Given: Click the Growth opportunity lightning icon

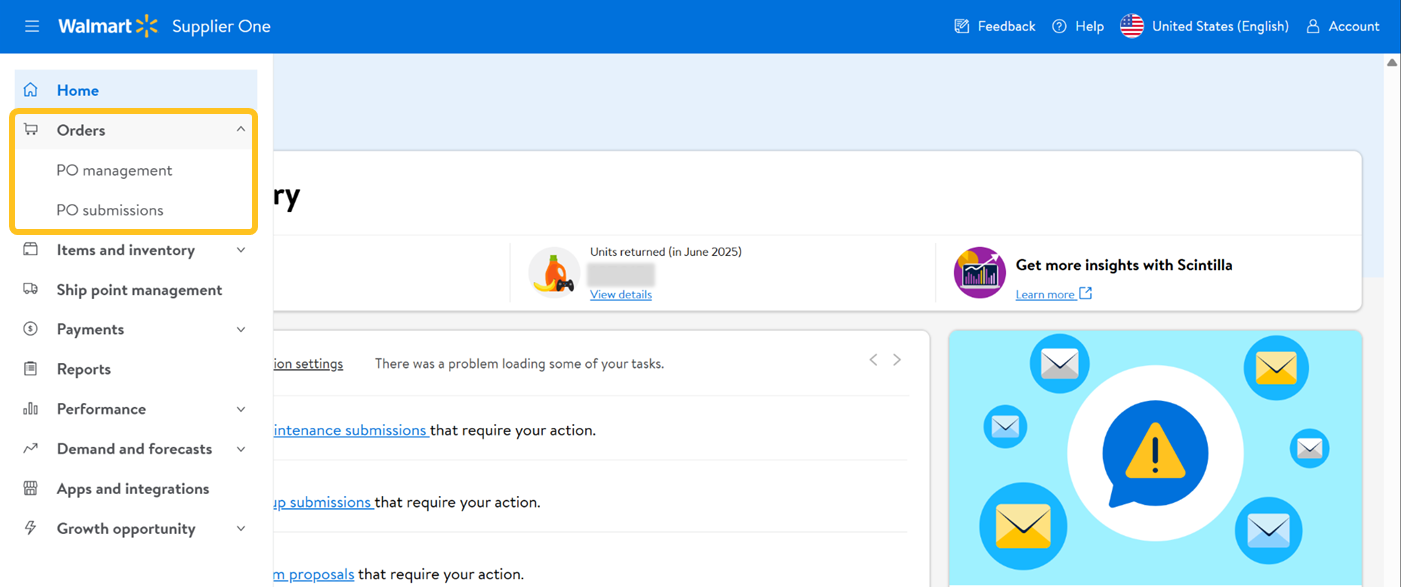Looking at the screenshot, I should (x=31, y=528).
